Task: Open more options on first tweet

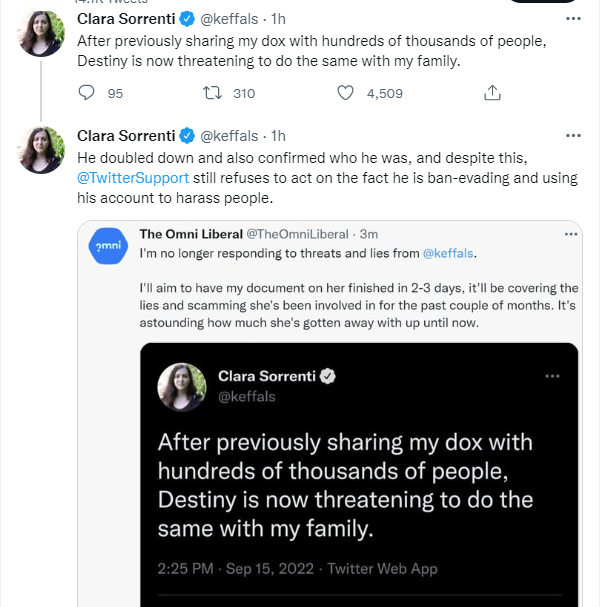Action: click(x=573, y=19)
